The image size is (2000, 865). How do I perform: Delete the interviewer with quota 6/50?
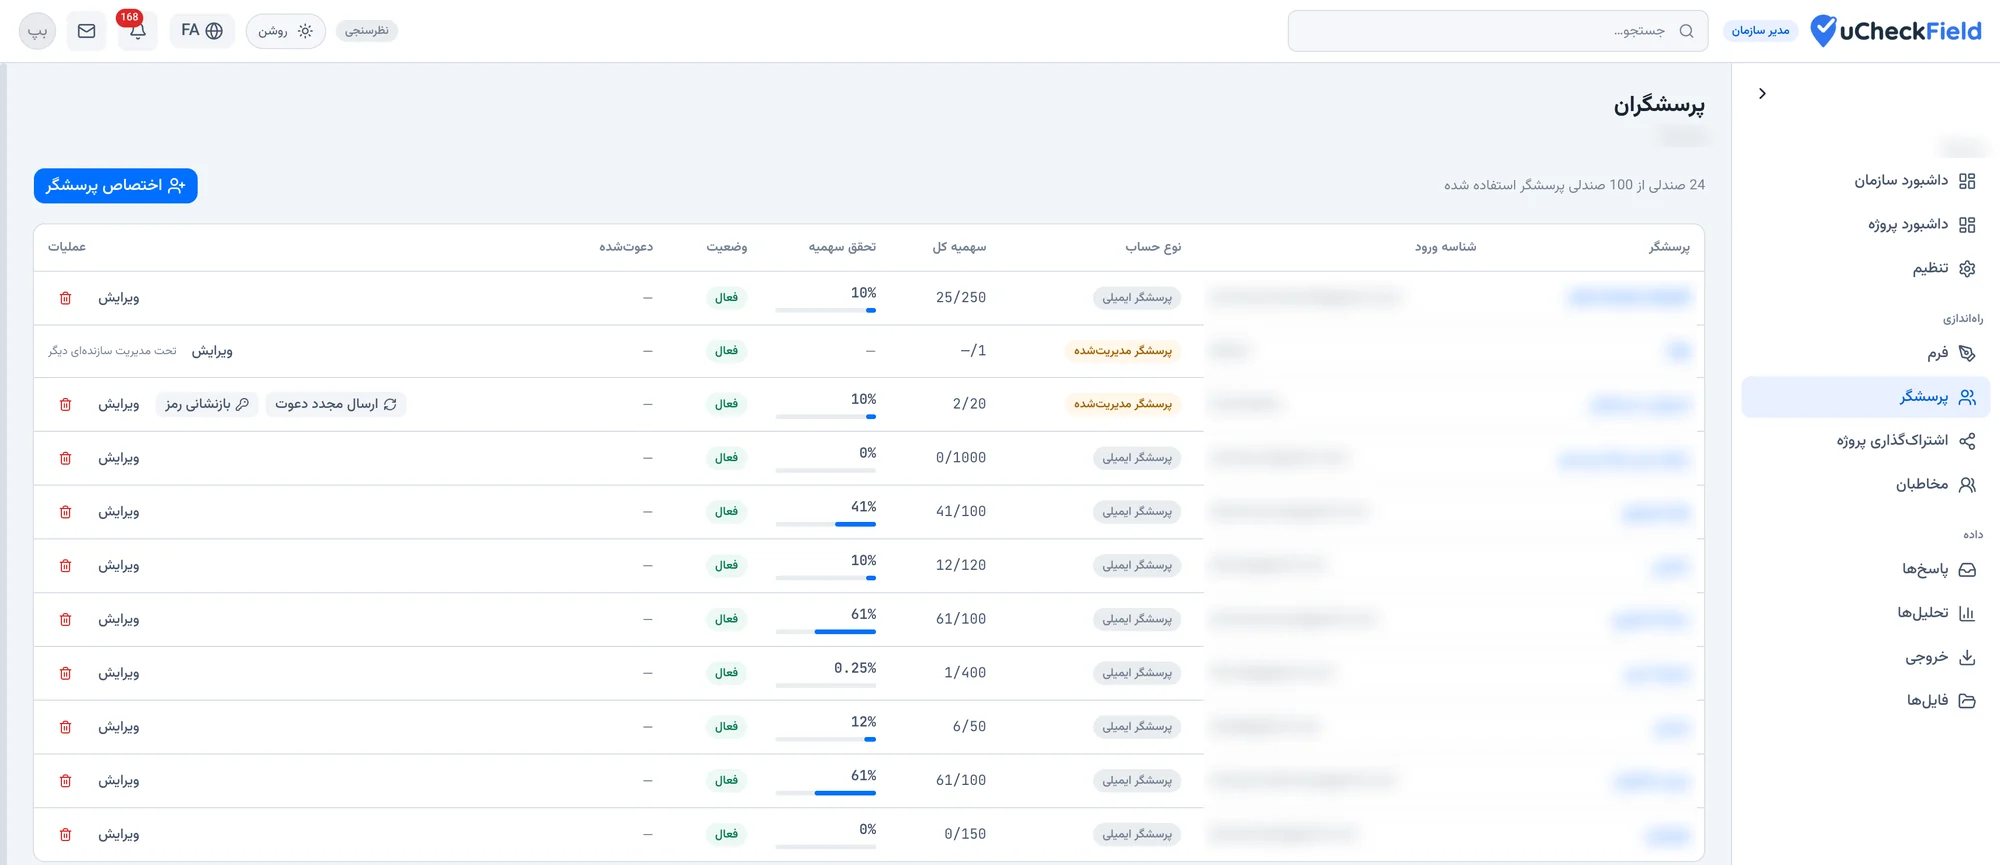point(66,727)
